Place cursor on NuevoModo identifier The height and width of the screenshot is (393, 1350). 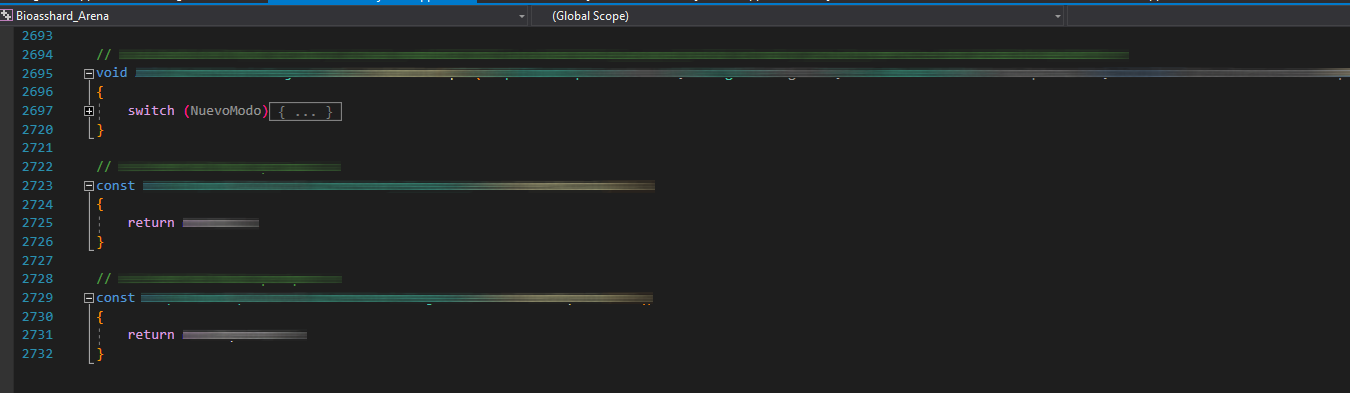(x=226, y=111)
